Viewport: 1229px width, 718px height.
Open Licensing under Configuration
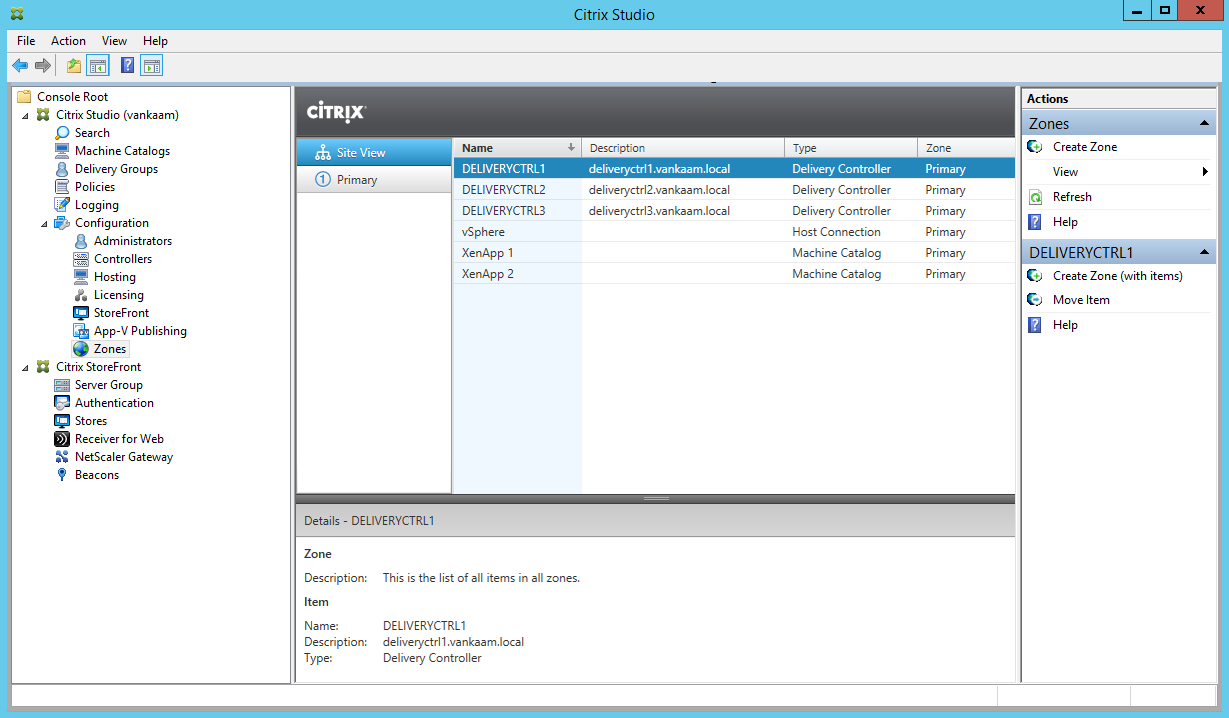click(119, 295)
